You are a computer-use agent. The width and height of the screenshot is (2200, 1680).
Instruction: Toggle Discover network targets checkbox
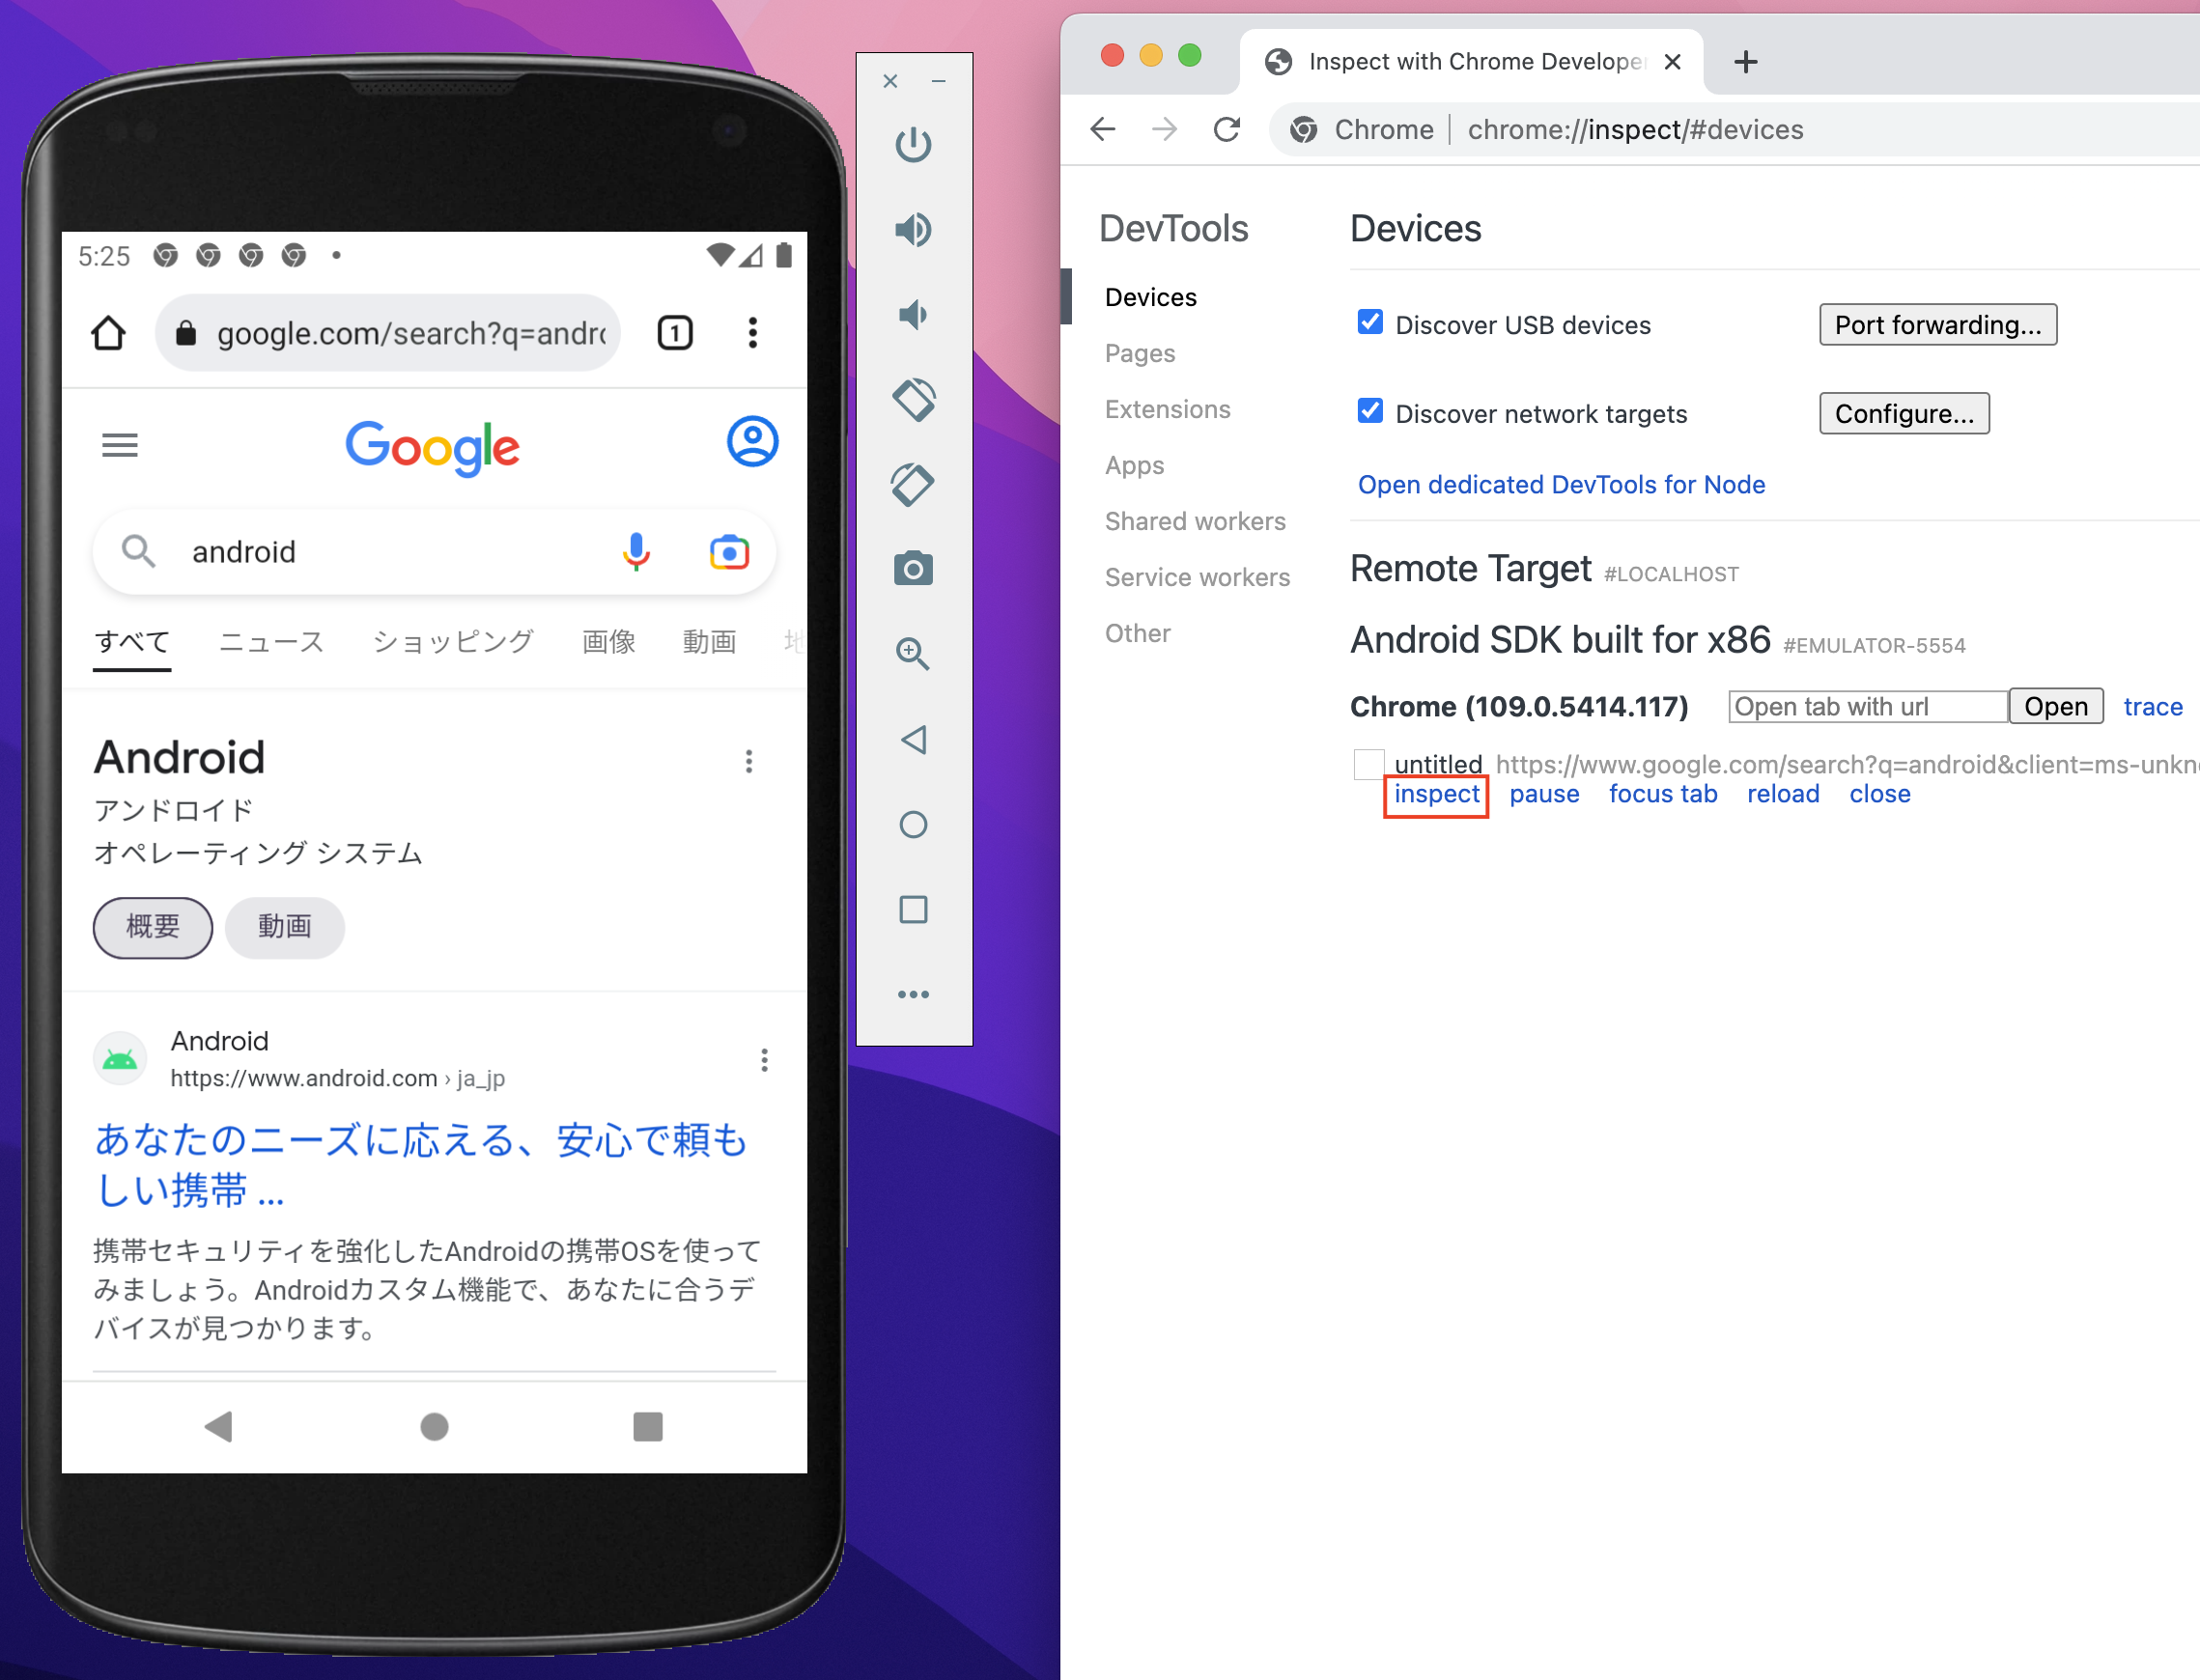point(1370,412)
